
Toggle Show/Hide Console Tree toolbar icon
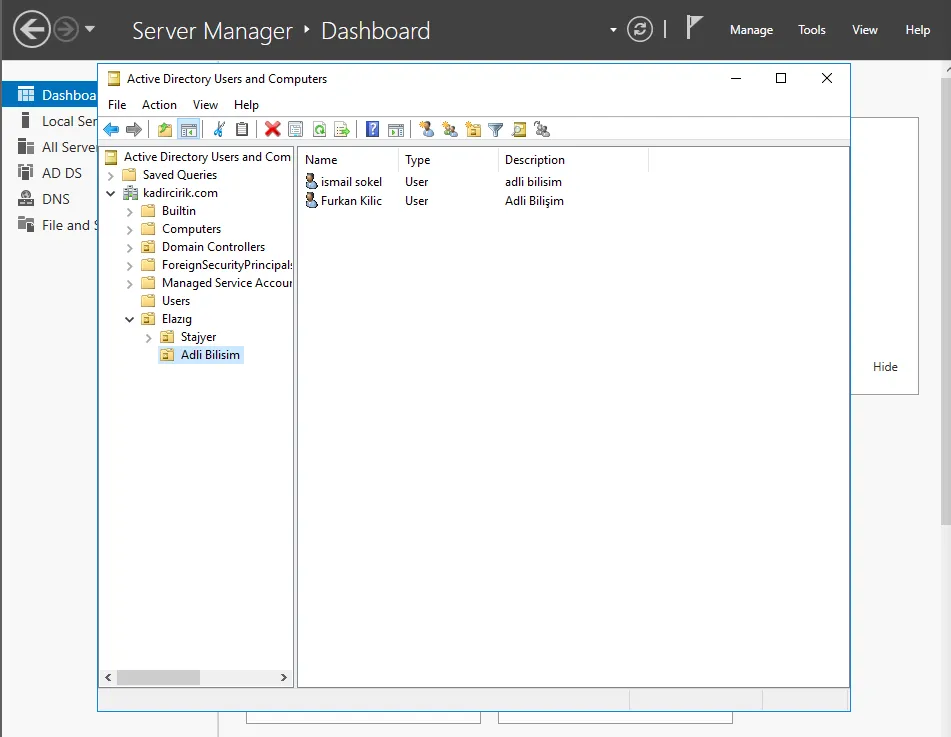[189, 129]
